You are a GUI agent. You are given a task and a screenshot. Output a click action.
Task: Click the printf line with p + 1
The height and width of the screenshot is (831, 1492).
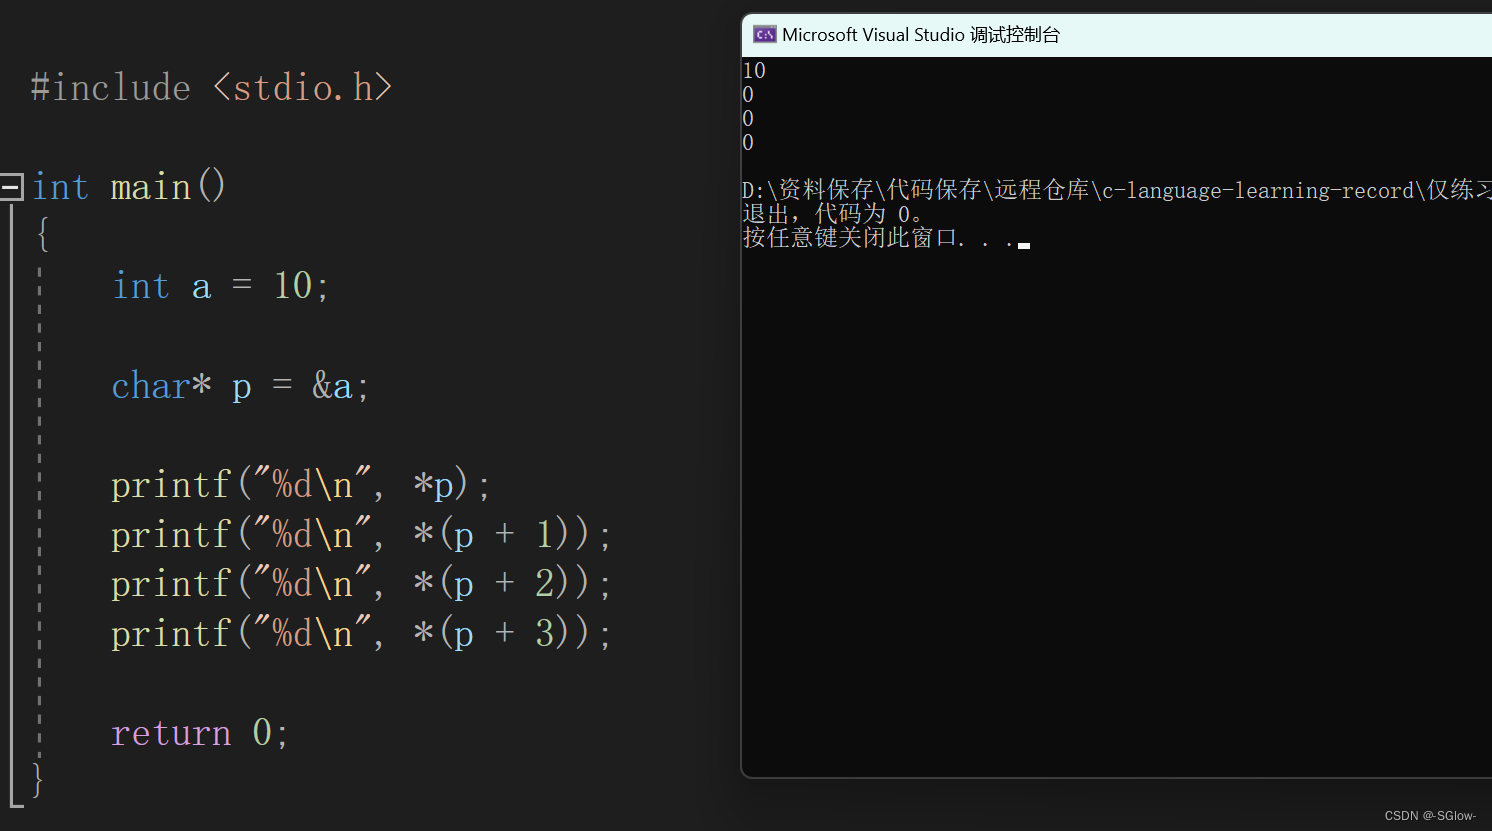pyautogui.click(x=360, y=535)
